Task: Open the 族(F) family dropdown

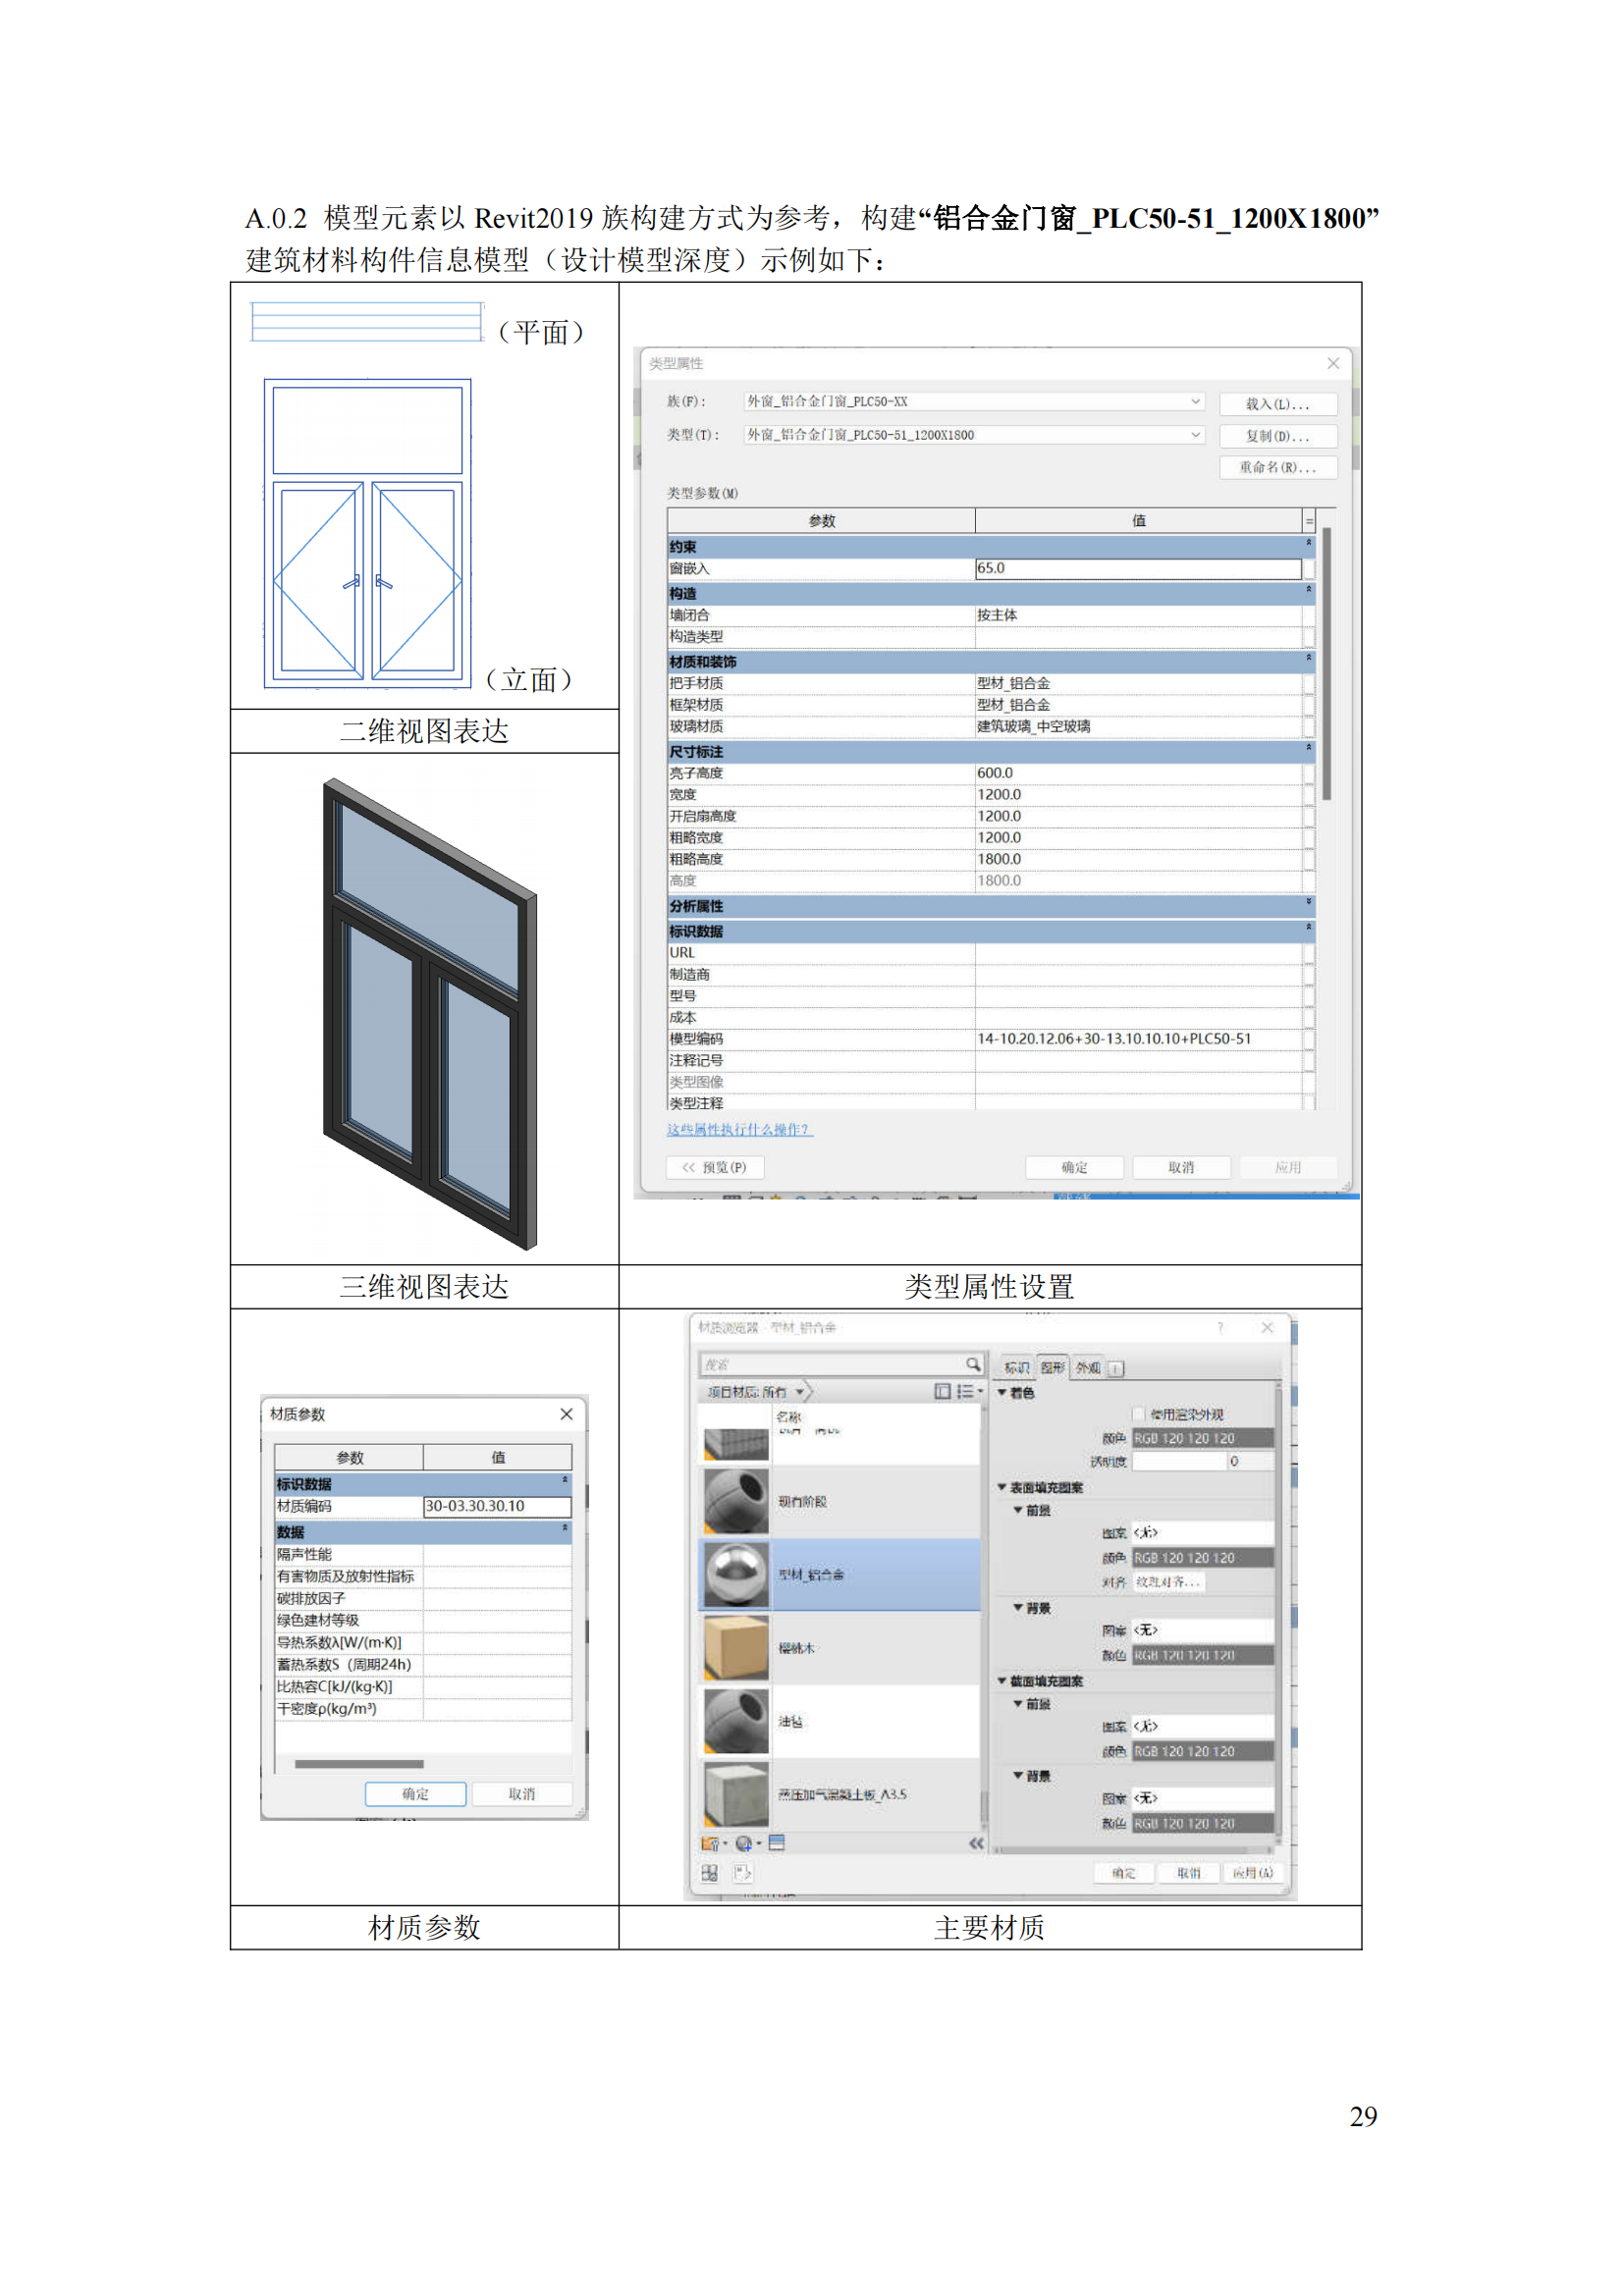Action: click(1195, 401)
